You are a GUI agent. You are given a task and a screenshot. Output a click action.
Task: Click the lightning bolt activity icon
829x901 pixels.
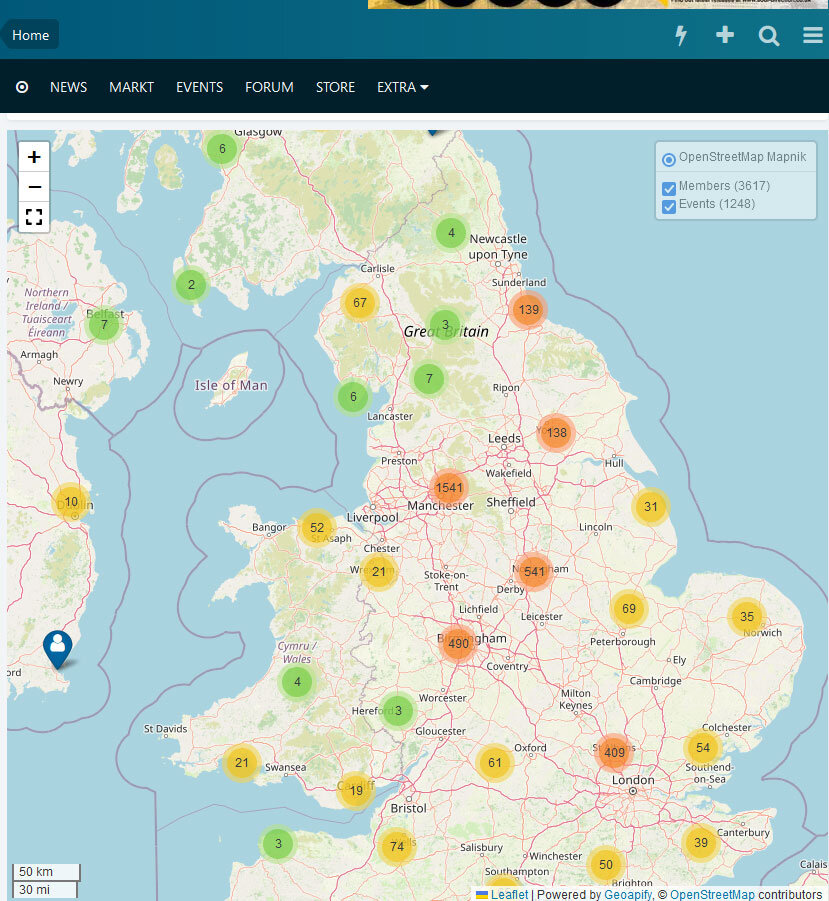[681, 36]
